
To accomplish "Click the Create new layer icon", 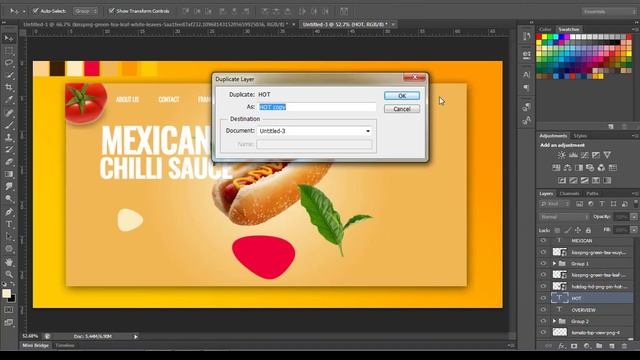I will point(611,346).
